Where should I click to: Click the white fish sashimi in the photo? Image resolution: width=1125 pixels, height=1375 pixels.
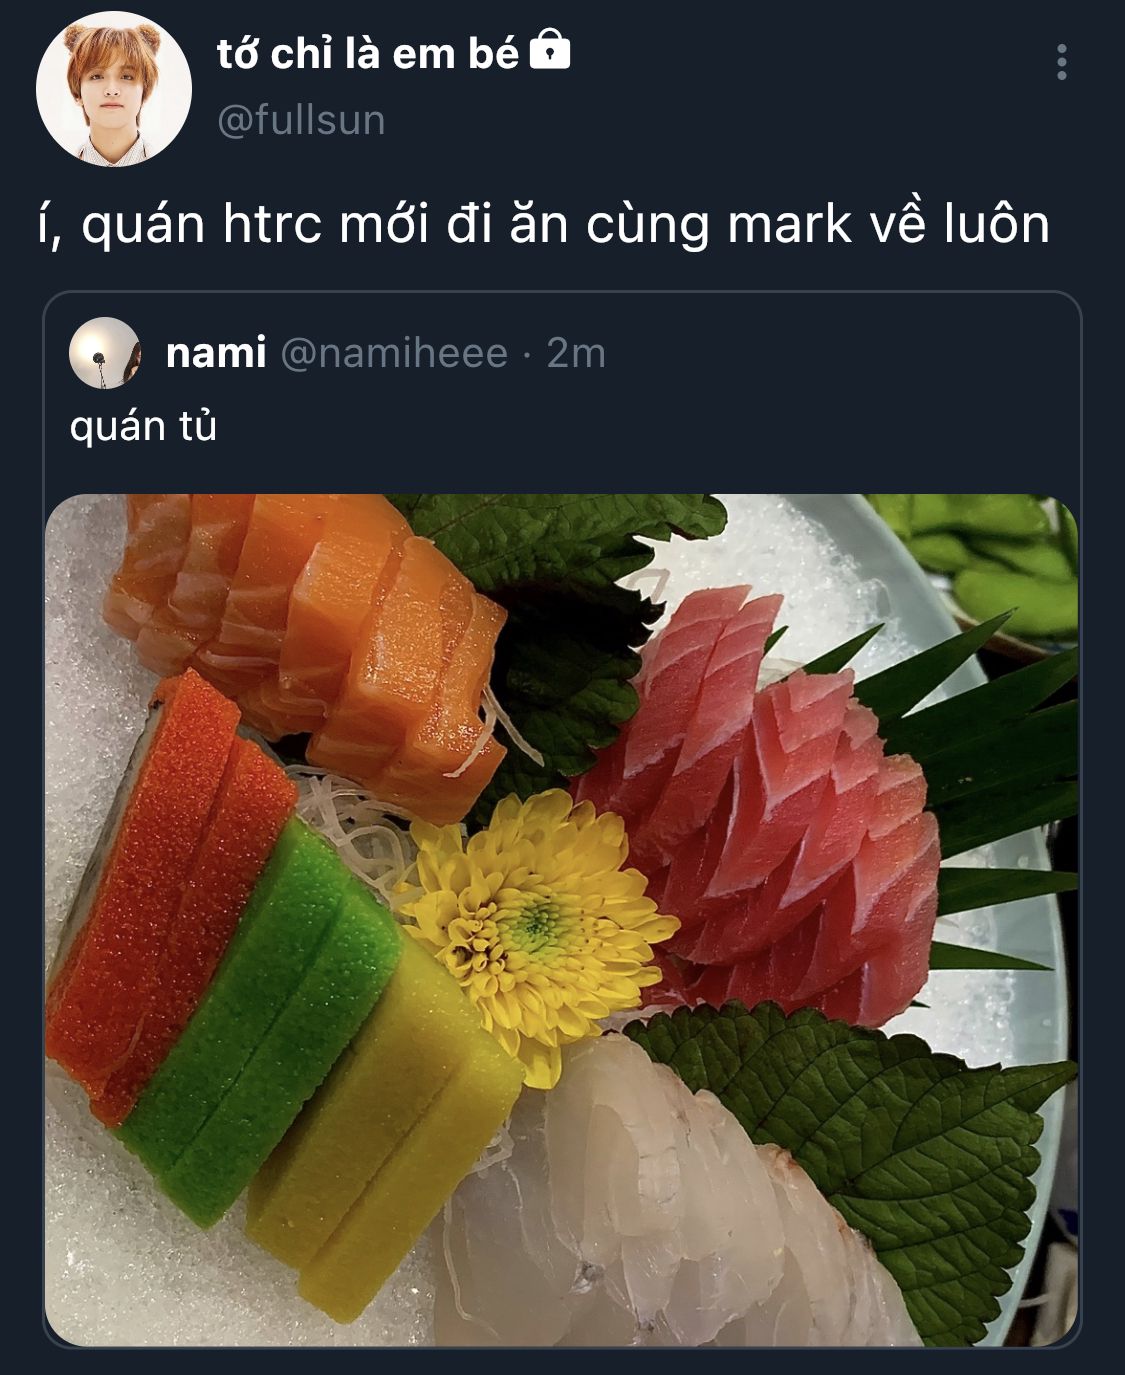point(660,1200)
